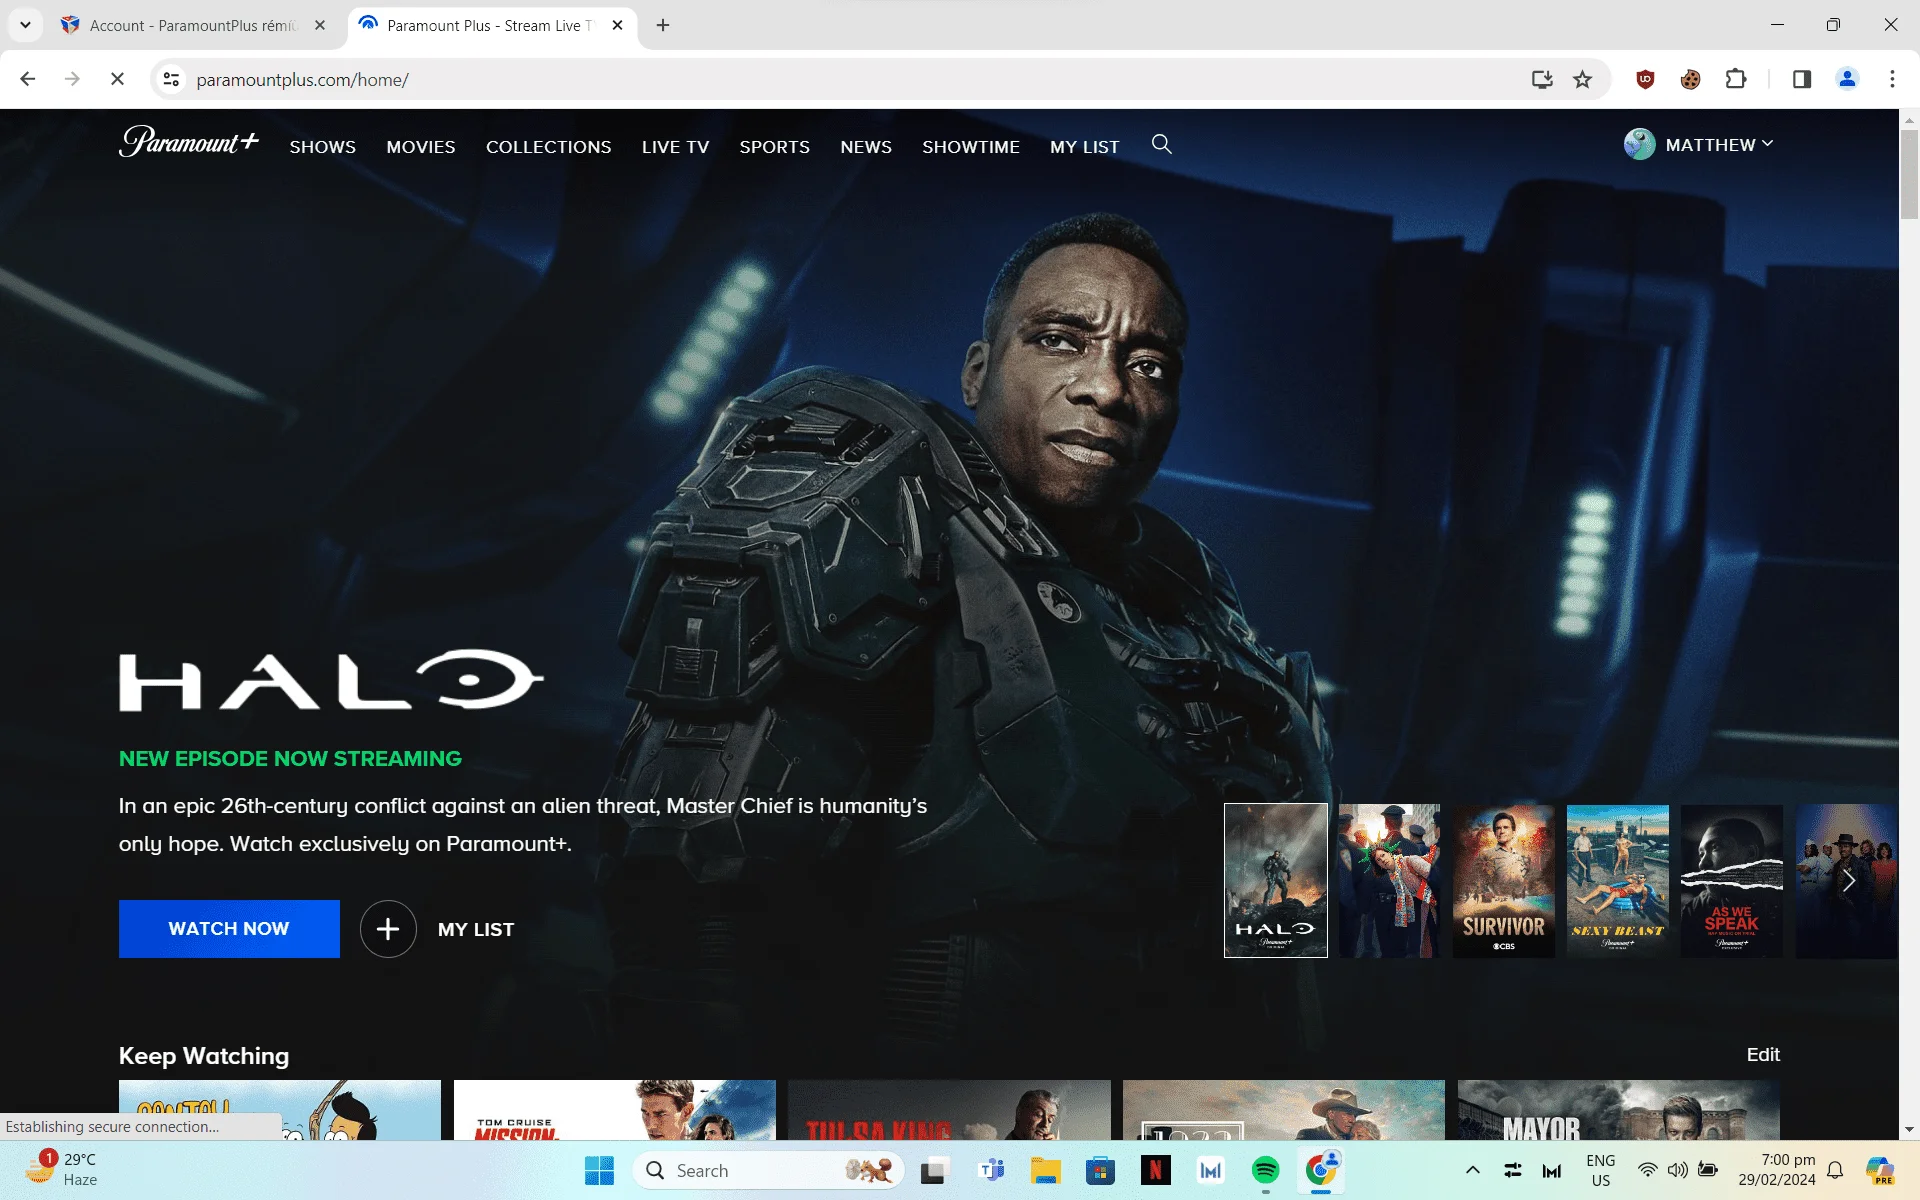Viewport: 1920px width, 1200px height.
Task: Go back to previous page
Action: point(28,79)
